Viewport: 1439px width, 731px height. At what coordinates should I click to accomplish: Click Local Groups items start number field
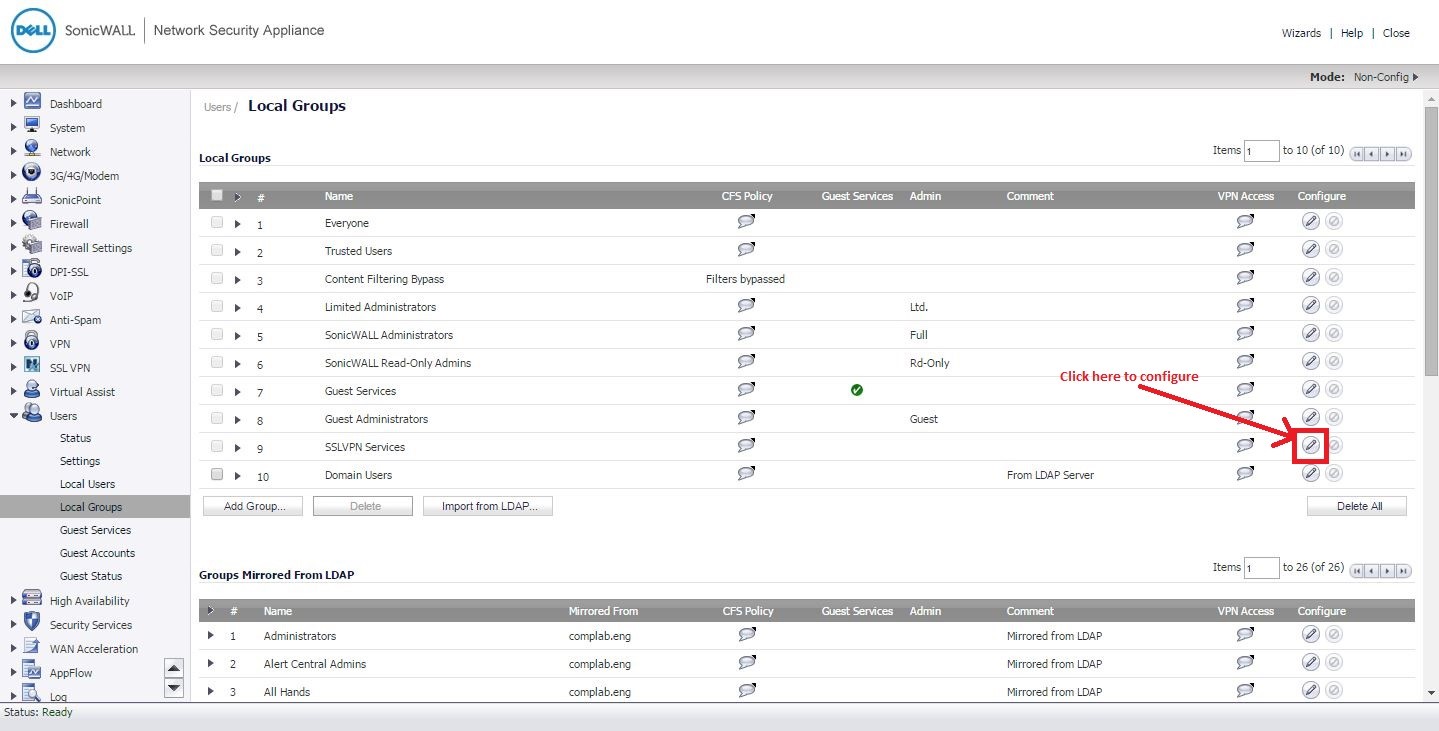point(1262,151)
